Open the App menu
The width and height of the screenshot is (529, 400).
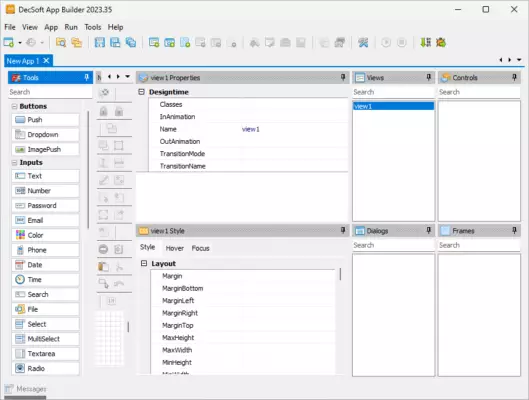click(51, 27)
